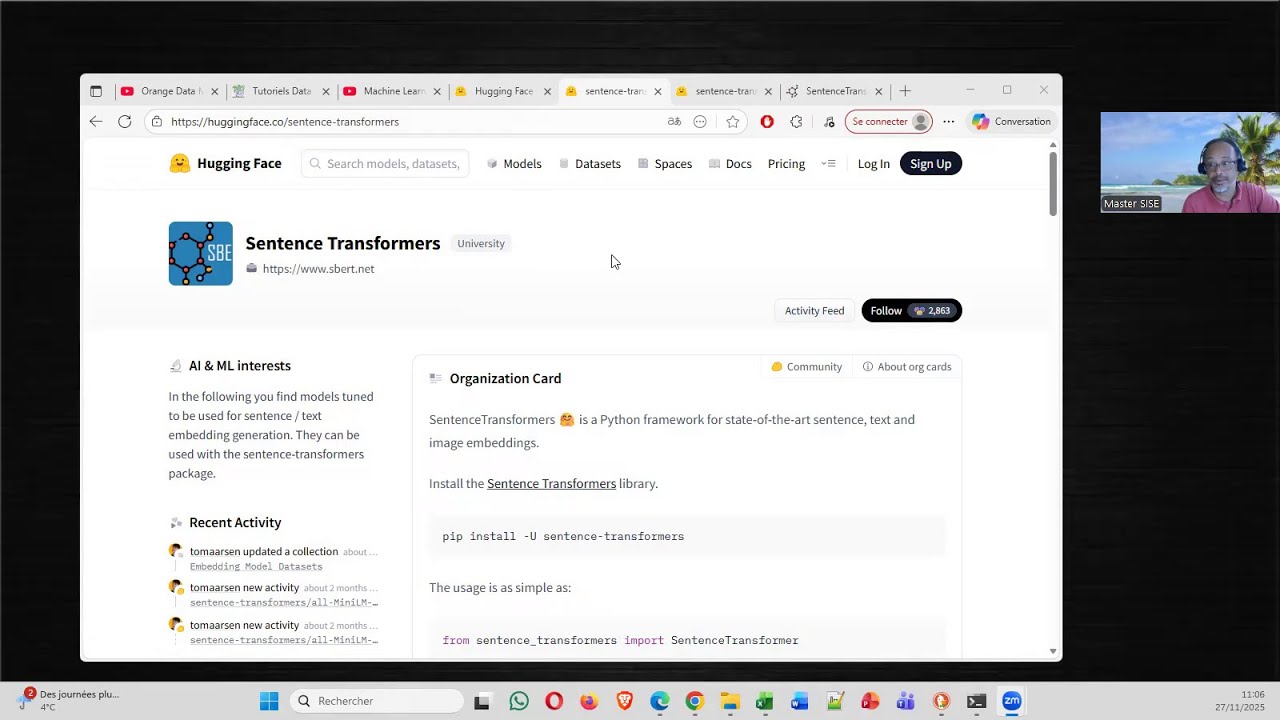Screen dimensions: 1280x720
Task: Focus the Search models, datasets field
Action: pyautogui.click(x=385, y=164)
